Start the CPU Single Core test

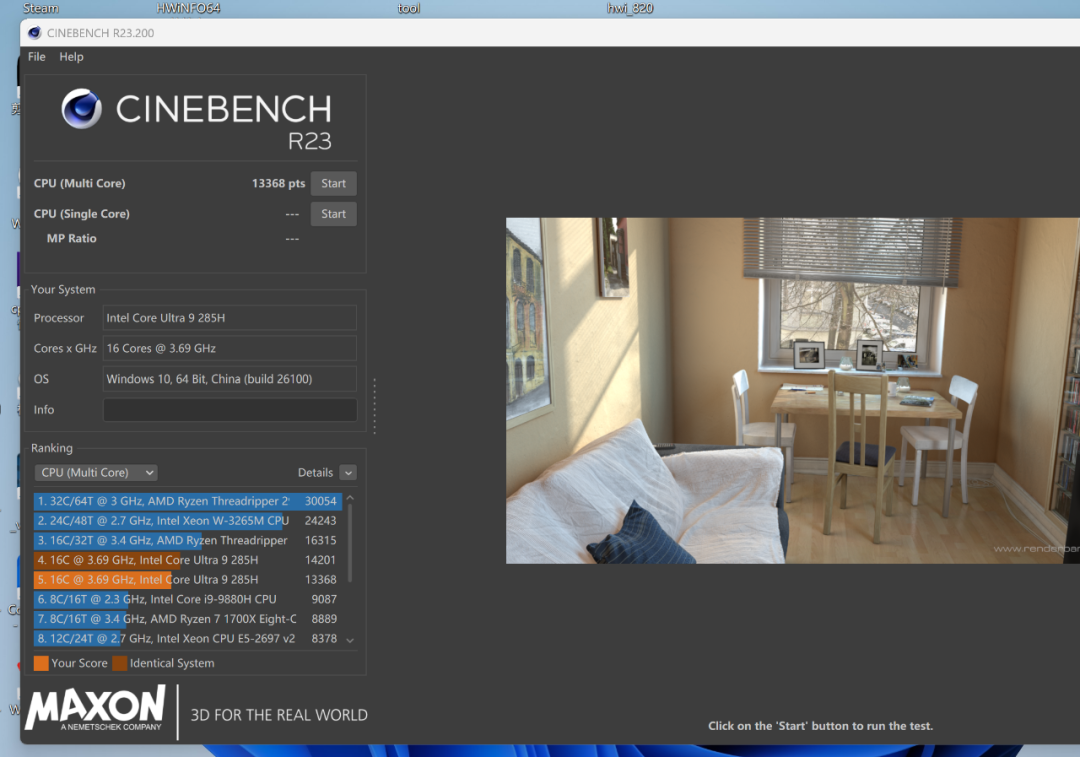coord(333,214)
